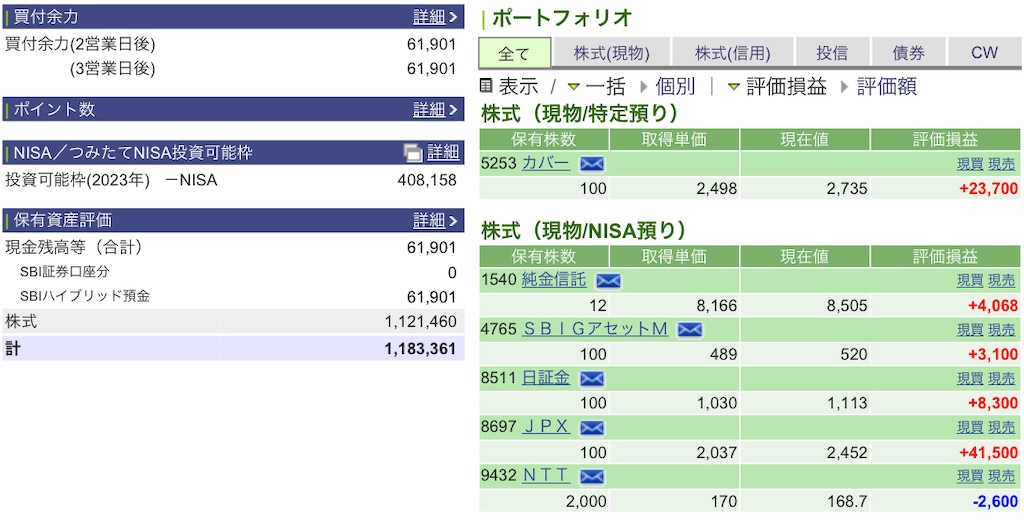Click 現買 for 純金信託

tap(970, 281)
